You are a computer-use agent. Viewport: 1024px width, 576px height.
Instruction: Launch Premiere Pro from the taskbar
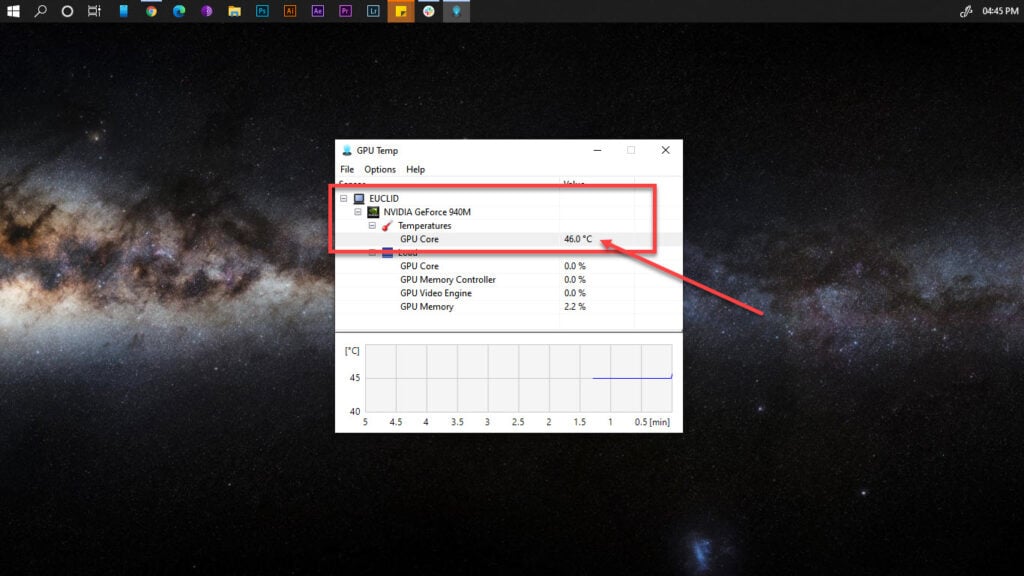point(345,11)
